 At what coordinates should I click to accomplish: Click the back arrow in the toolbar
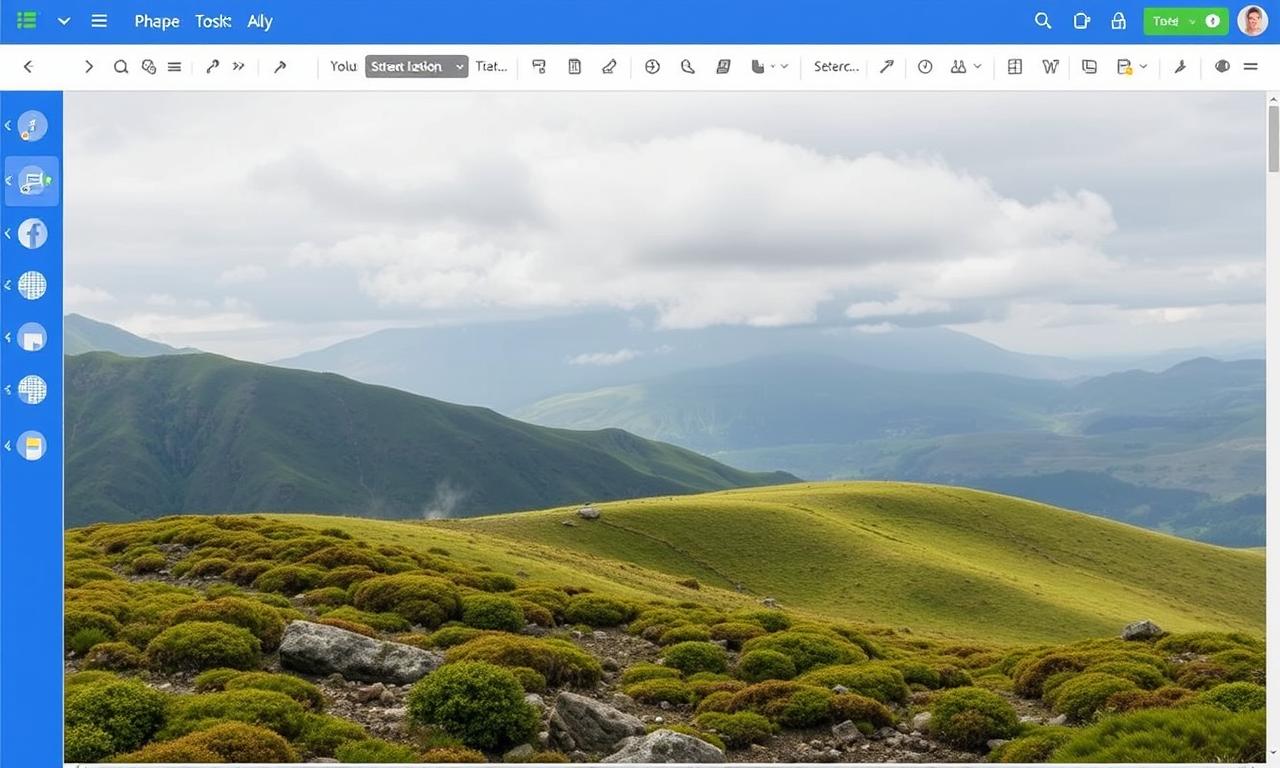[x=28, y=67]
